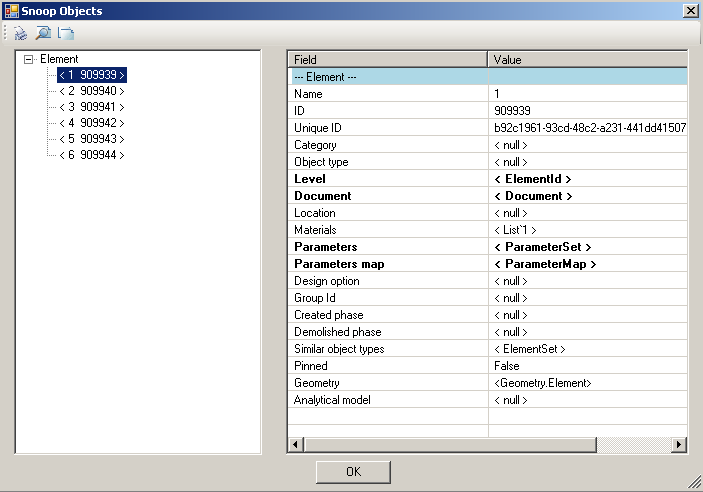
Task: Click the Geometry field label
Action: pyautogui.click(x=317, y=383)
